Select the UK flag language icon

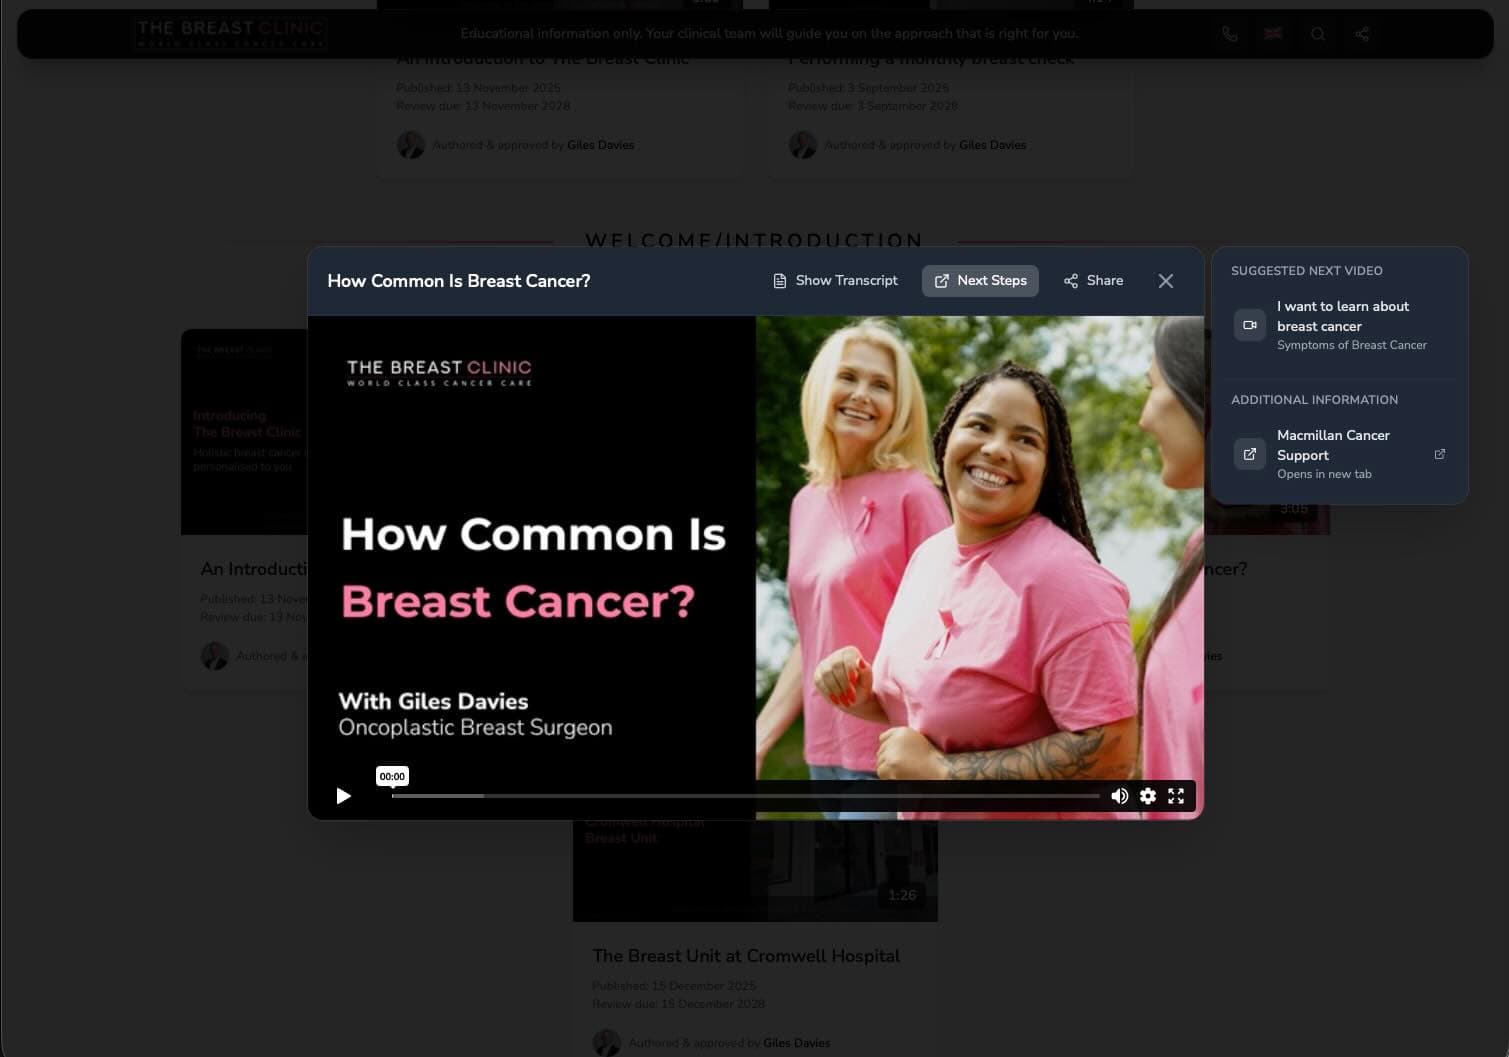[x=1273, y=34]
